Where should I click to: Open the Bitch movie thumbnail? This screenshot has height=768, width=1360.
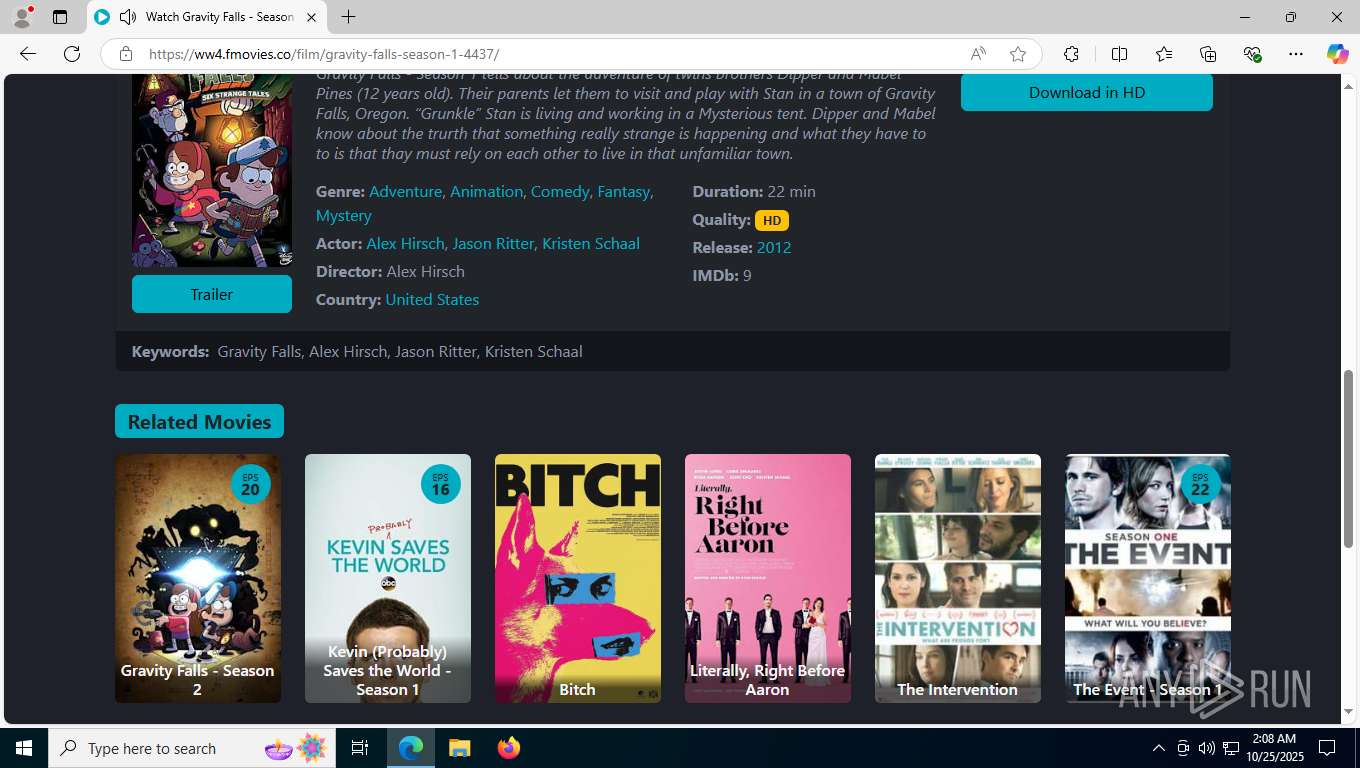click(x=578, y=578)
